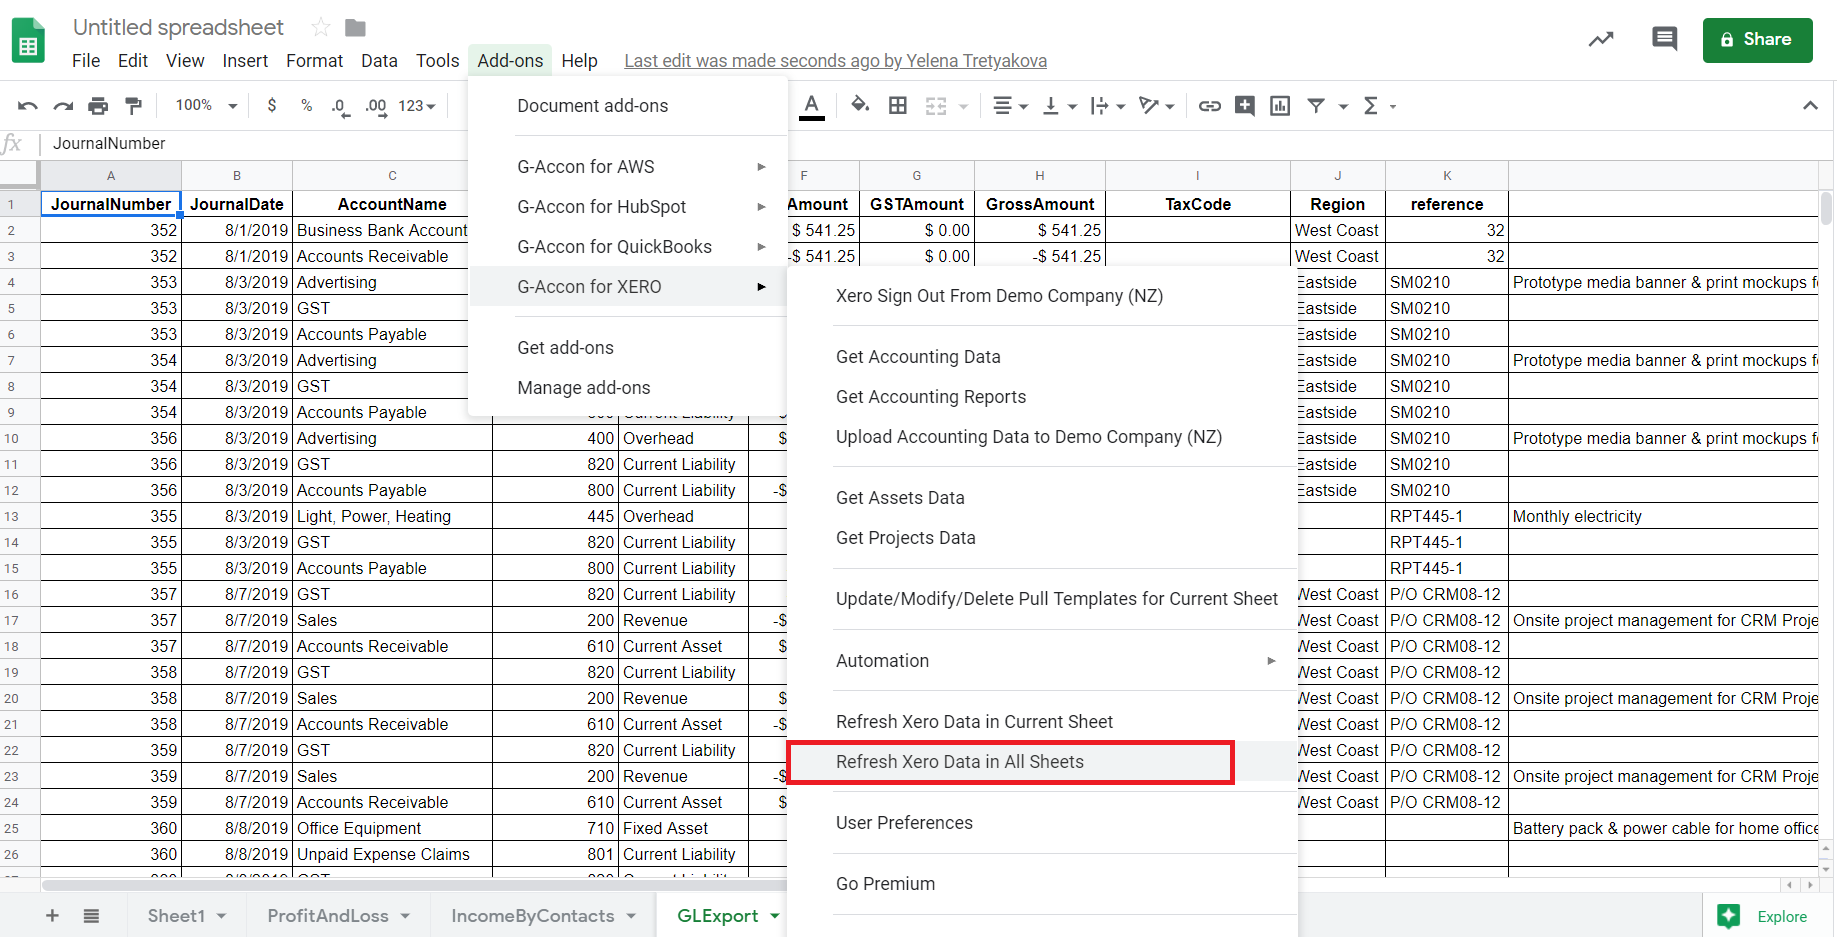Open the last edit history link
The height and width of the screenshot is (937, 1837).
(x=835, y=61)
